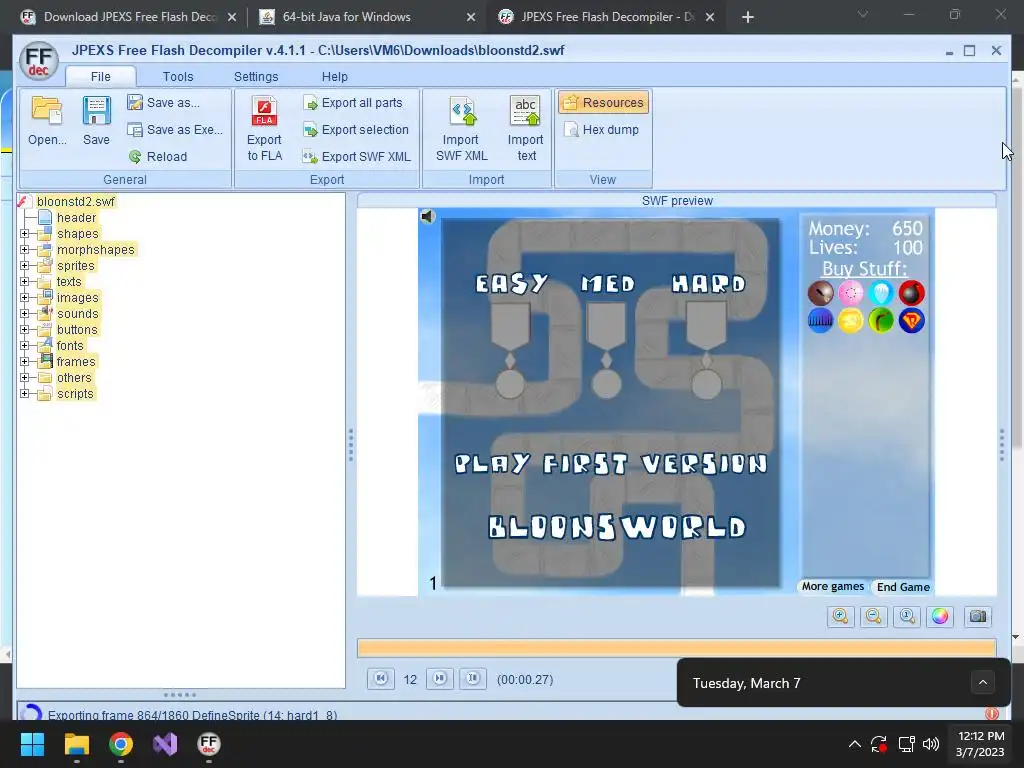Click More games button in preview

(833, 586)
